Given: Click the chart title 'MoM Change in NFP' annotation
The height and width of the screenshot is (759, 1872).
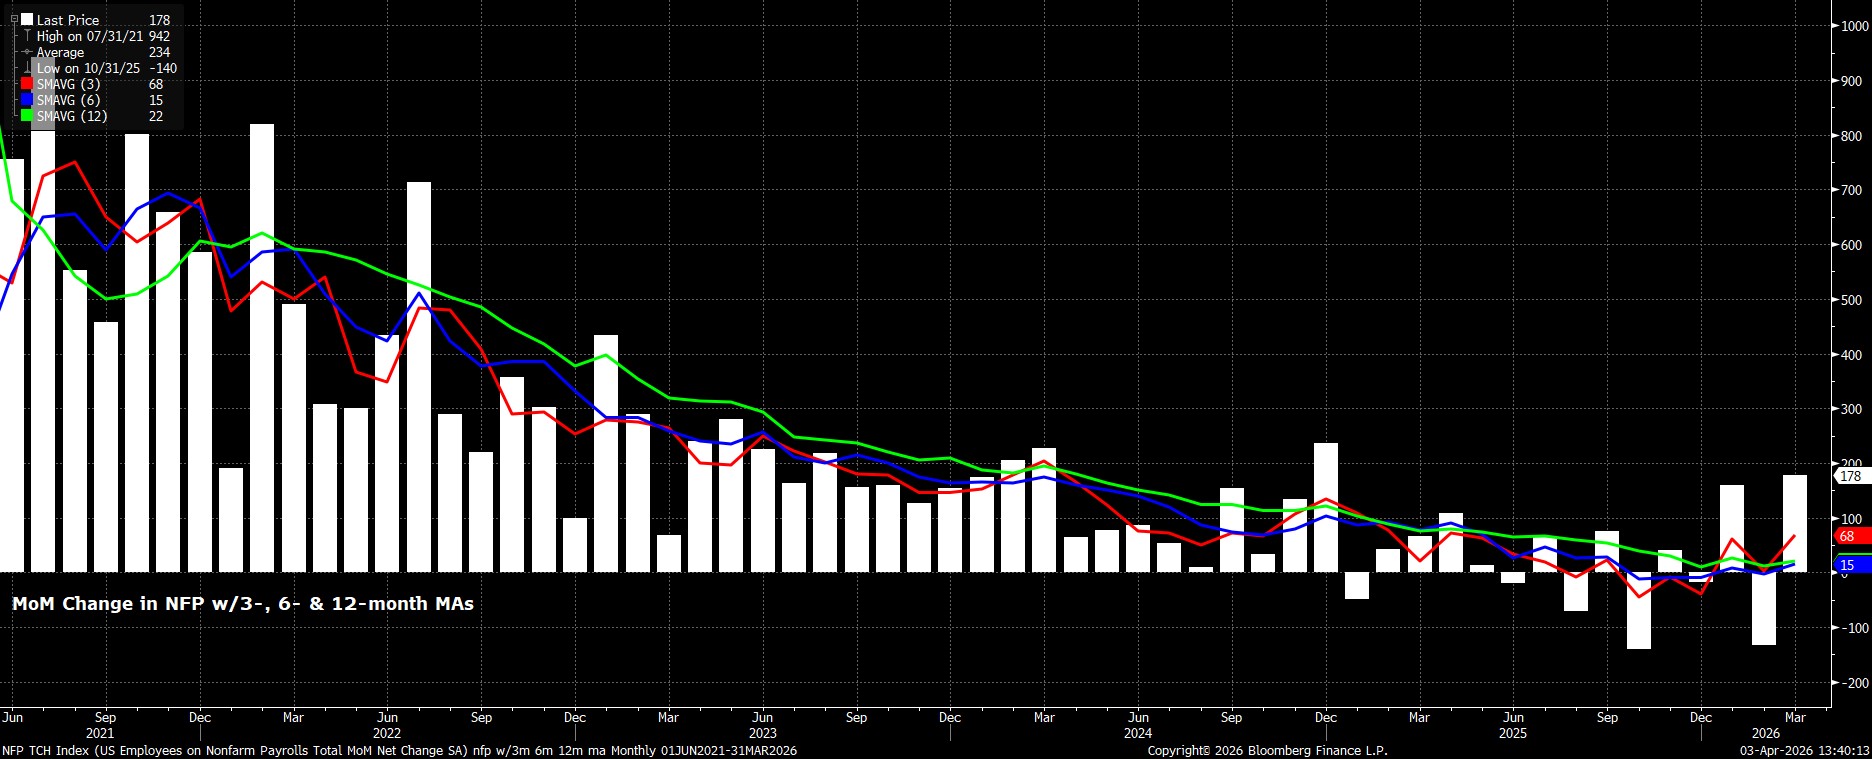Looking at the screenshot, I should click(x=243, y=604).
